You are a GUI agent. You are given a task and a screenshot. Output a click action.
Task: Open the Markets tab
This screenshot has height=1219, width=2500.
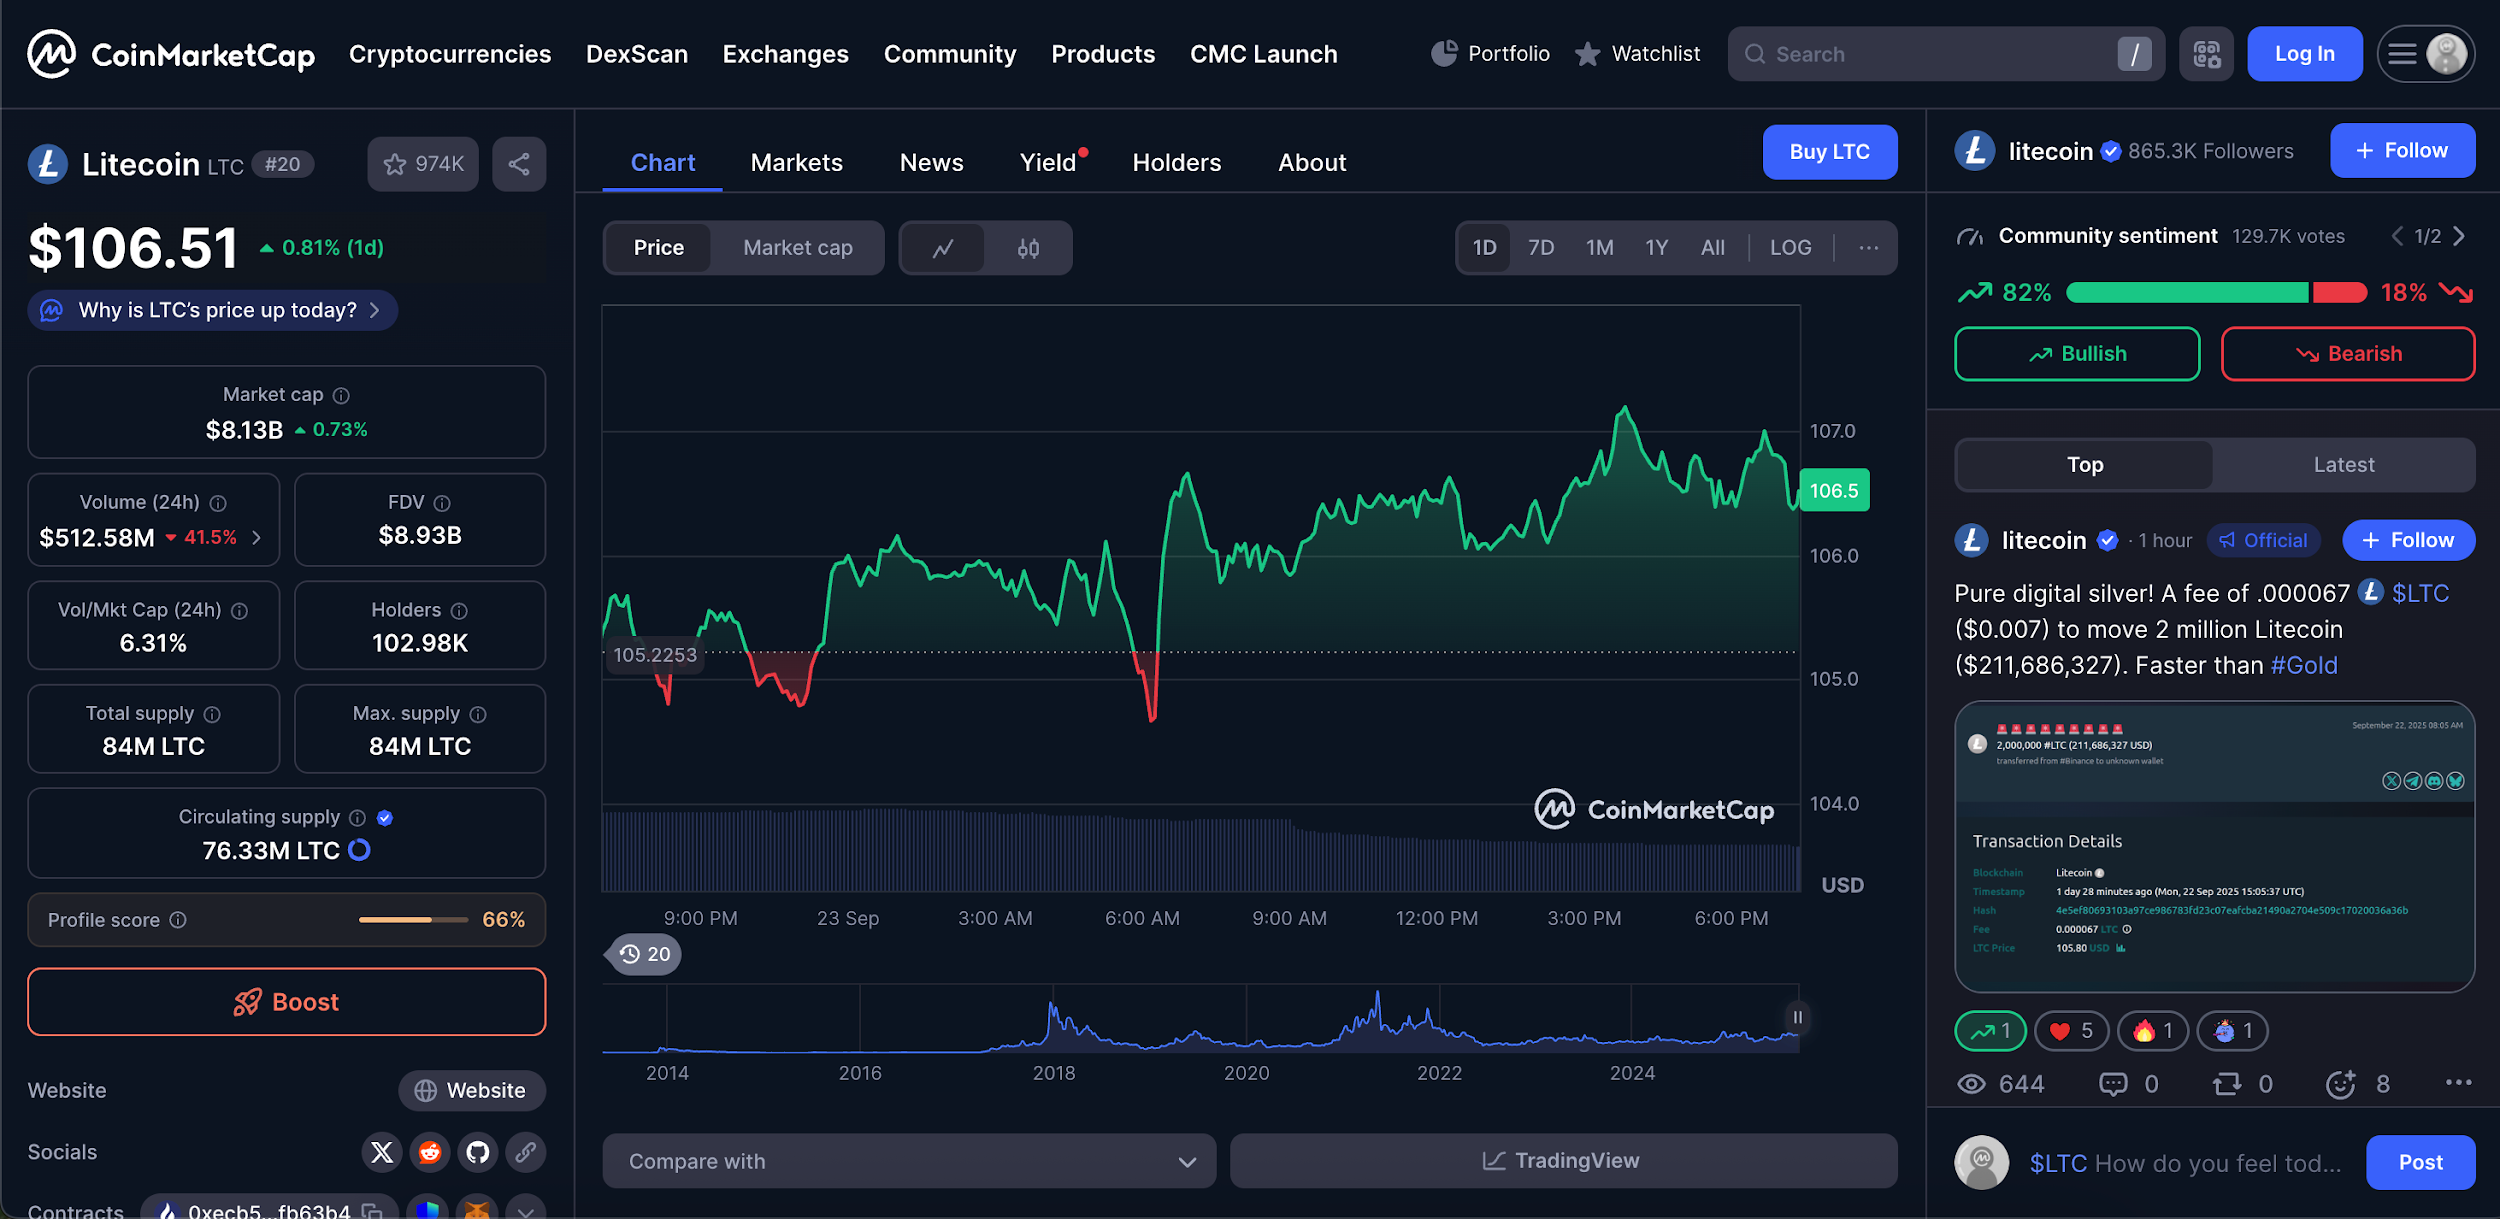pyautogui.click(x=796, y=163)
